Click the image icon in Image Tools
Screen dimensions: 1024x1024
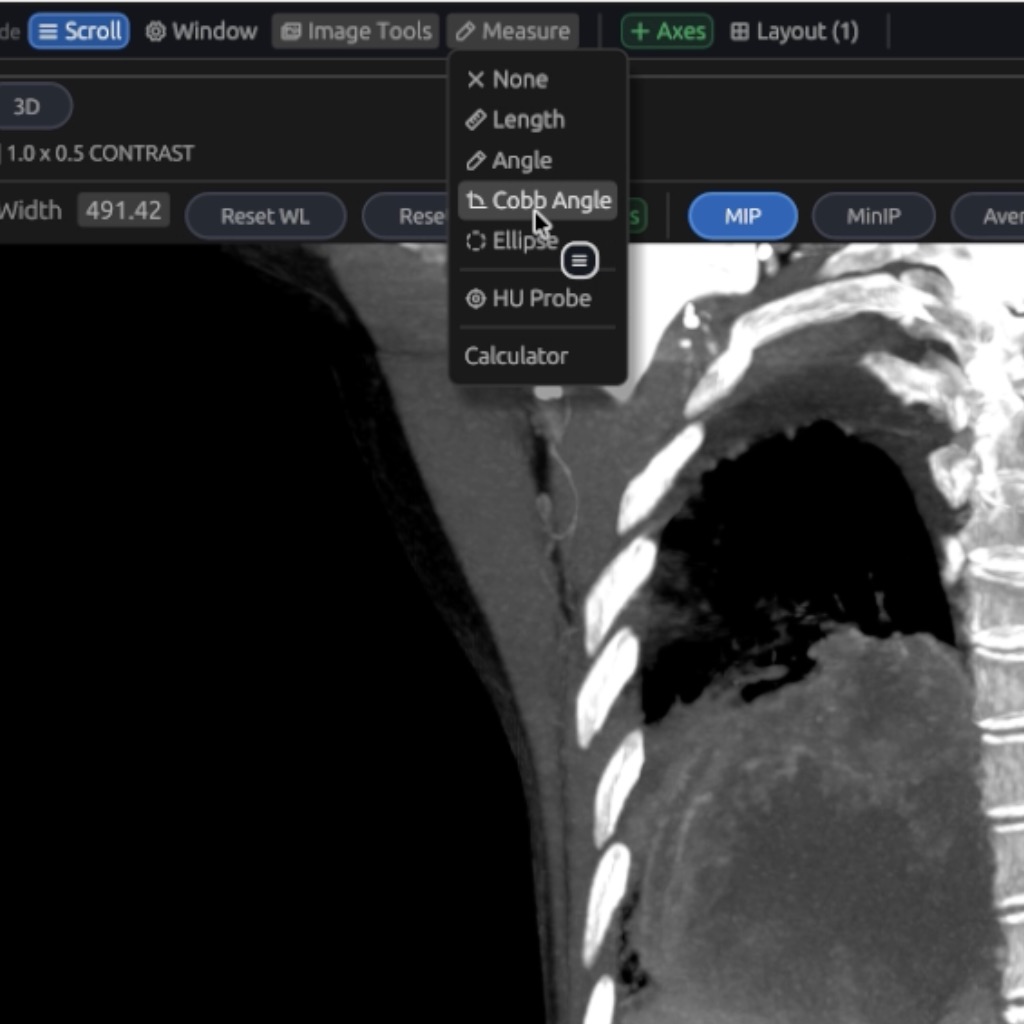click(291, 31)
